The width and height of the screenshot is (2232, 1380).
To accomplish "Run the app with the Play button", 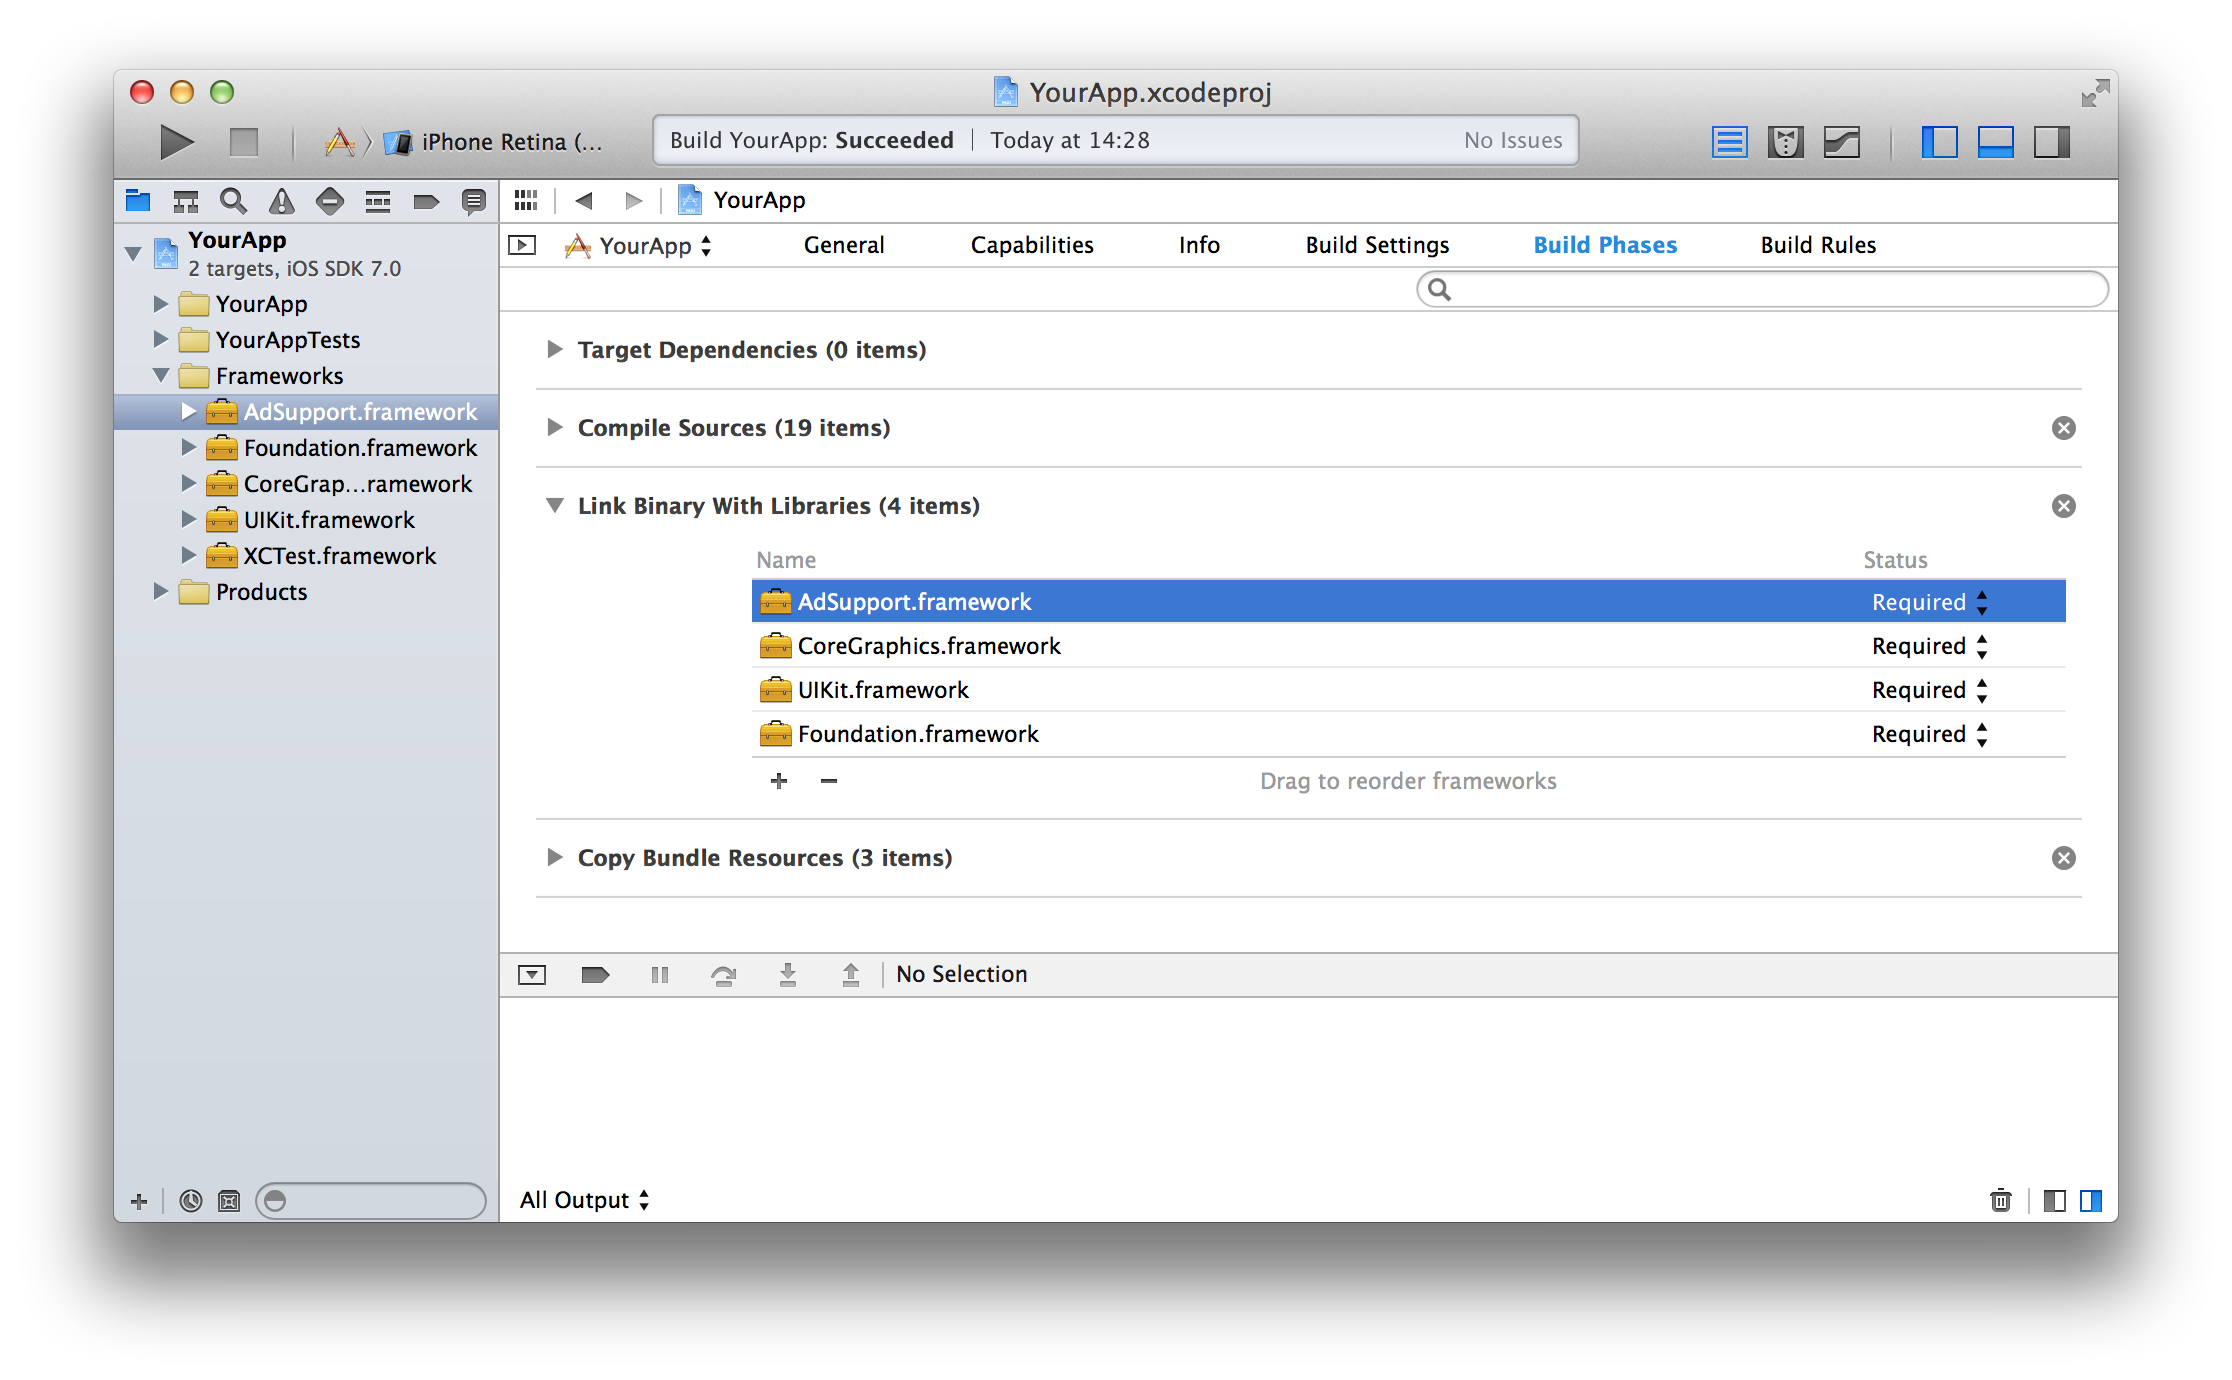I will click(177, 142).
